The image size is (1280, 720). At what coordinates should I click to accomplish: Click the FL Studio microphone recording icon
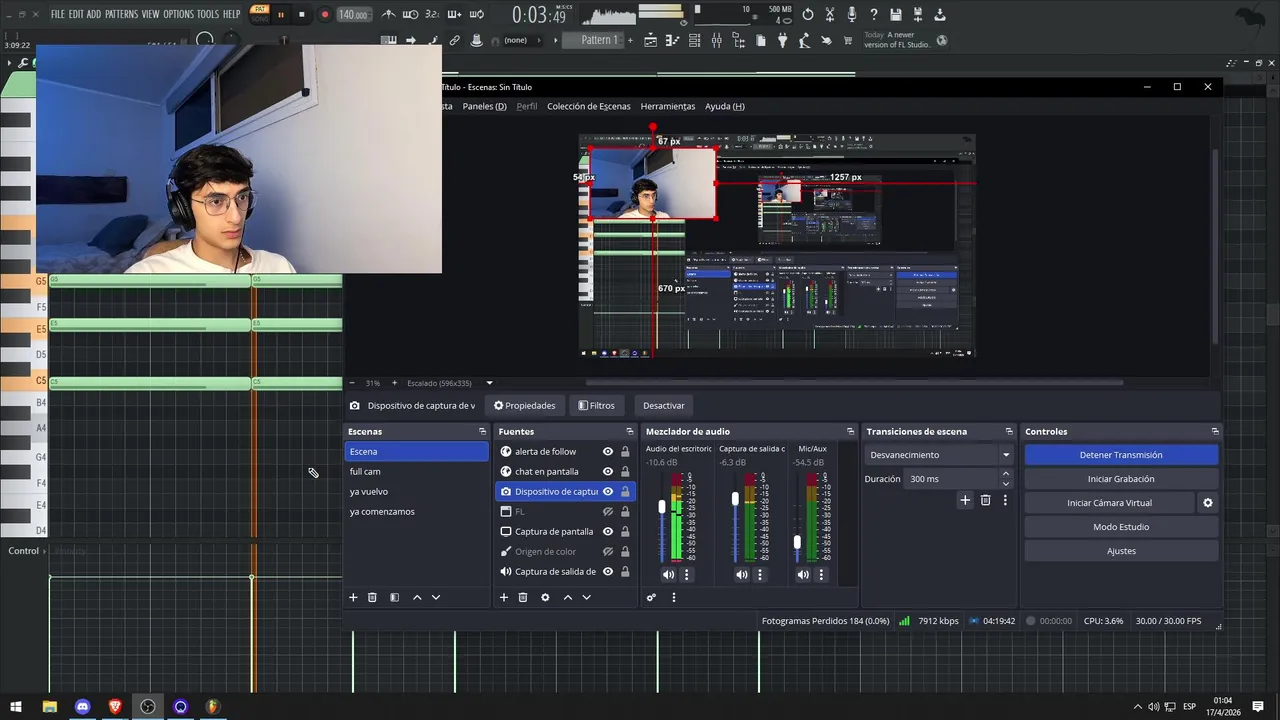(851, 14)
